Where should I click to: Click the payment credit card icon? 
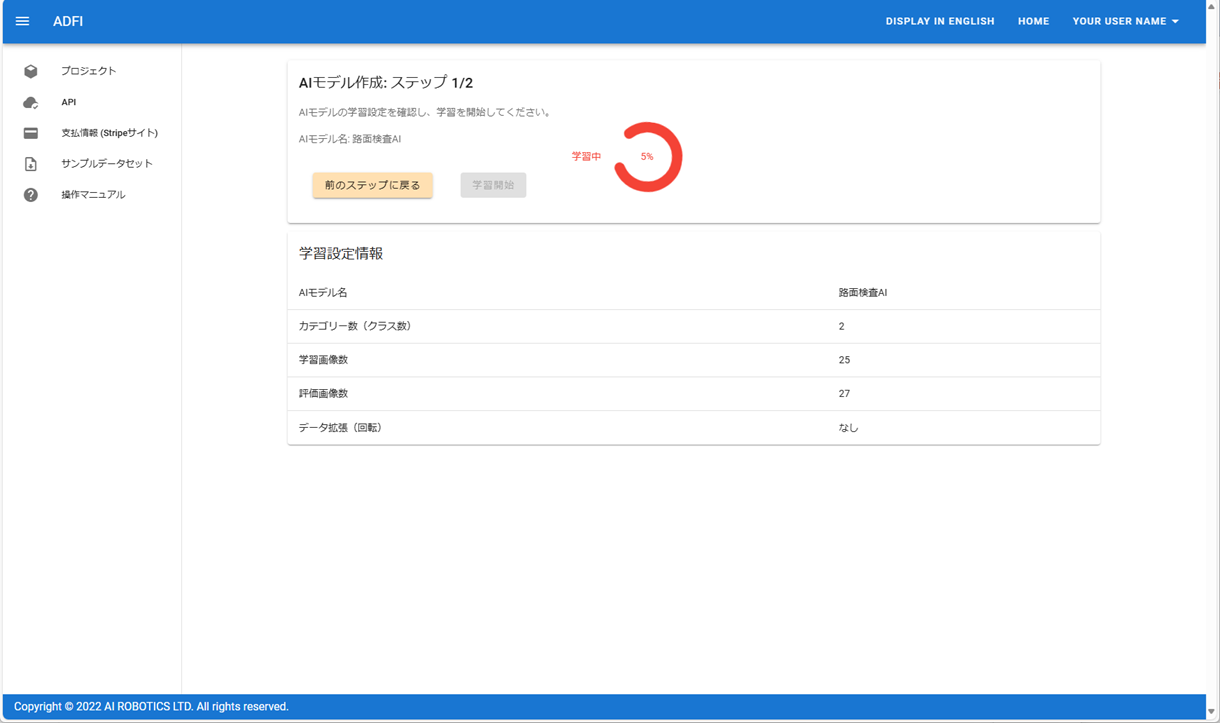(x=31, y=133)
